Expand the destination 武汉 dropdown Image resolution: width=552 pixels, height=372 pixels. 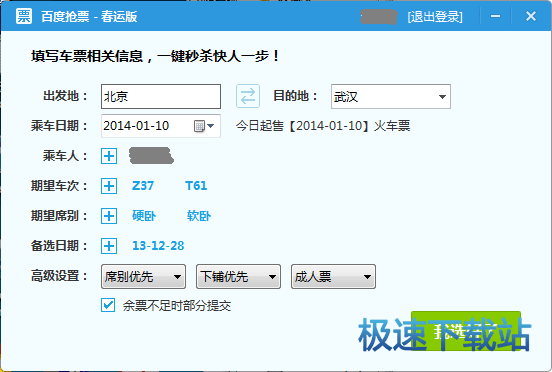(442, 96)
